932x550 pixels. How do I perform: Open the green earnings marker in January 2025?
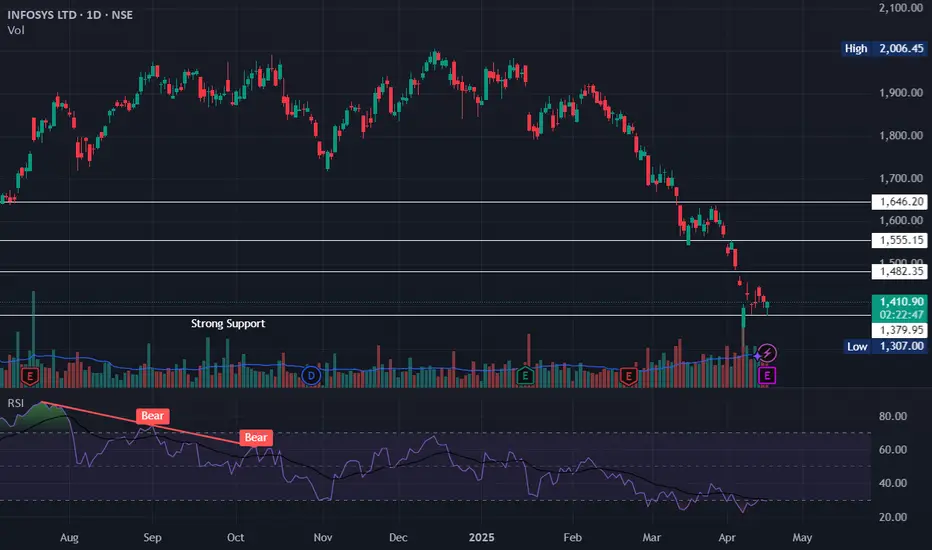point(525,376)
